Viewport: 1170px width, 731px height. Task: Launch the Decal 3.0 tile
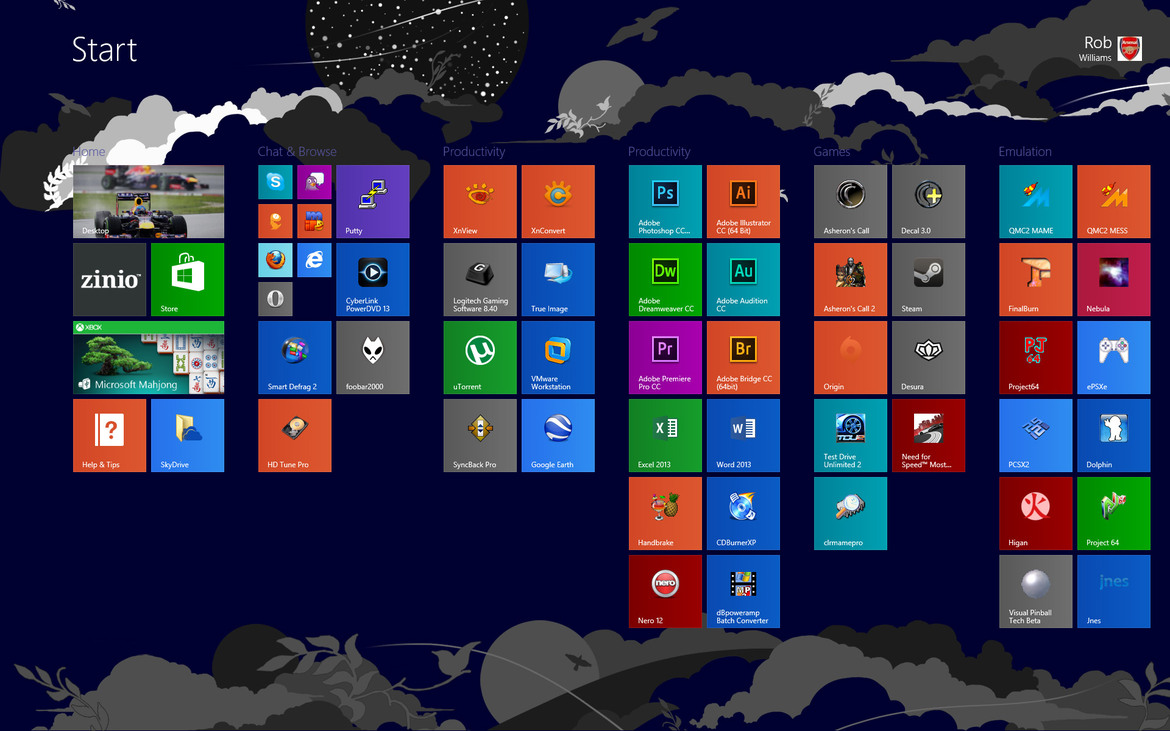[x=928, y=201]
